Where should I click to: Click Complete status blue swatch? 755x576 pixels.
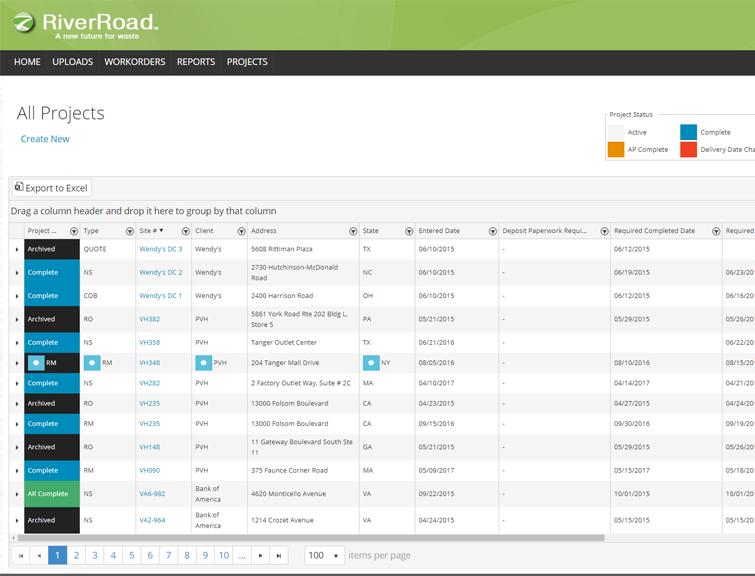(x=689, y=132)
